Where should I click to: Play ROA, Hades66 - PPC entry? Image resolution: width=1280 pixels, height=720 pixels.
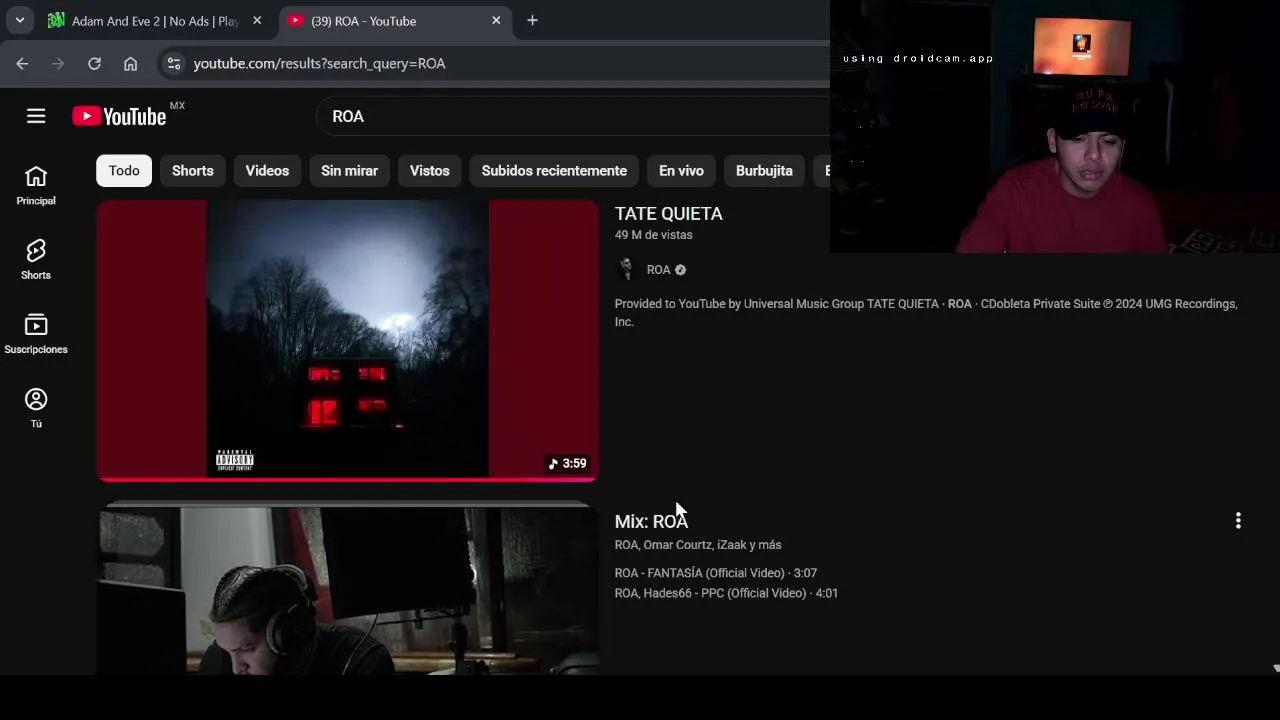(x=726, y=593)
